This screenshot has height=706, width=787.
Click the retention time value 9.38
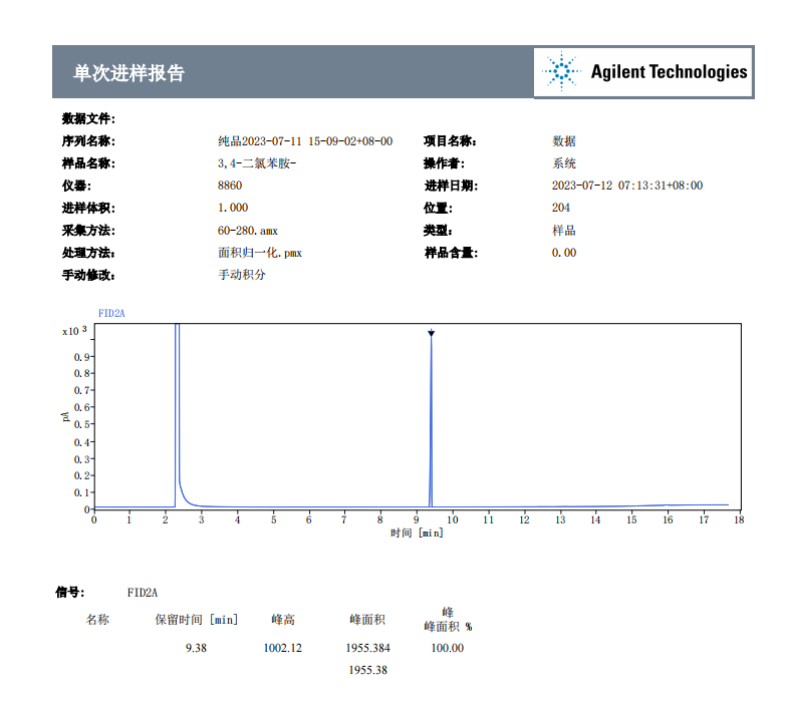pos(196,648)
